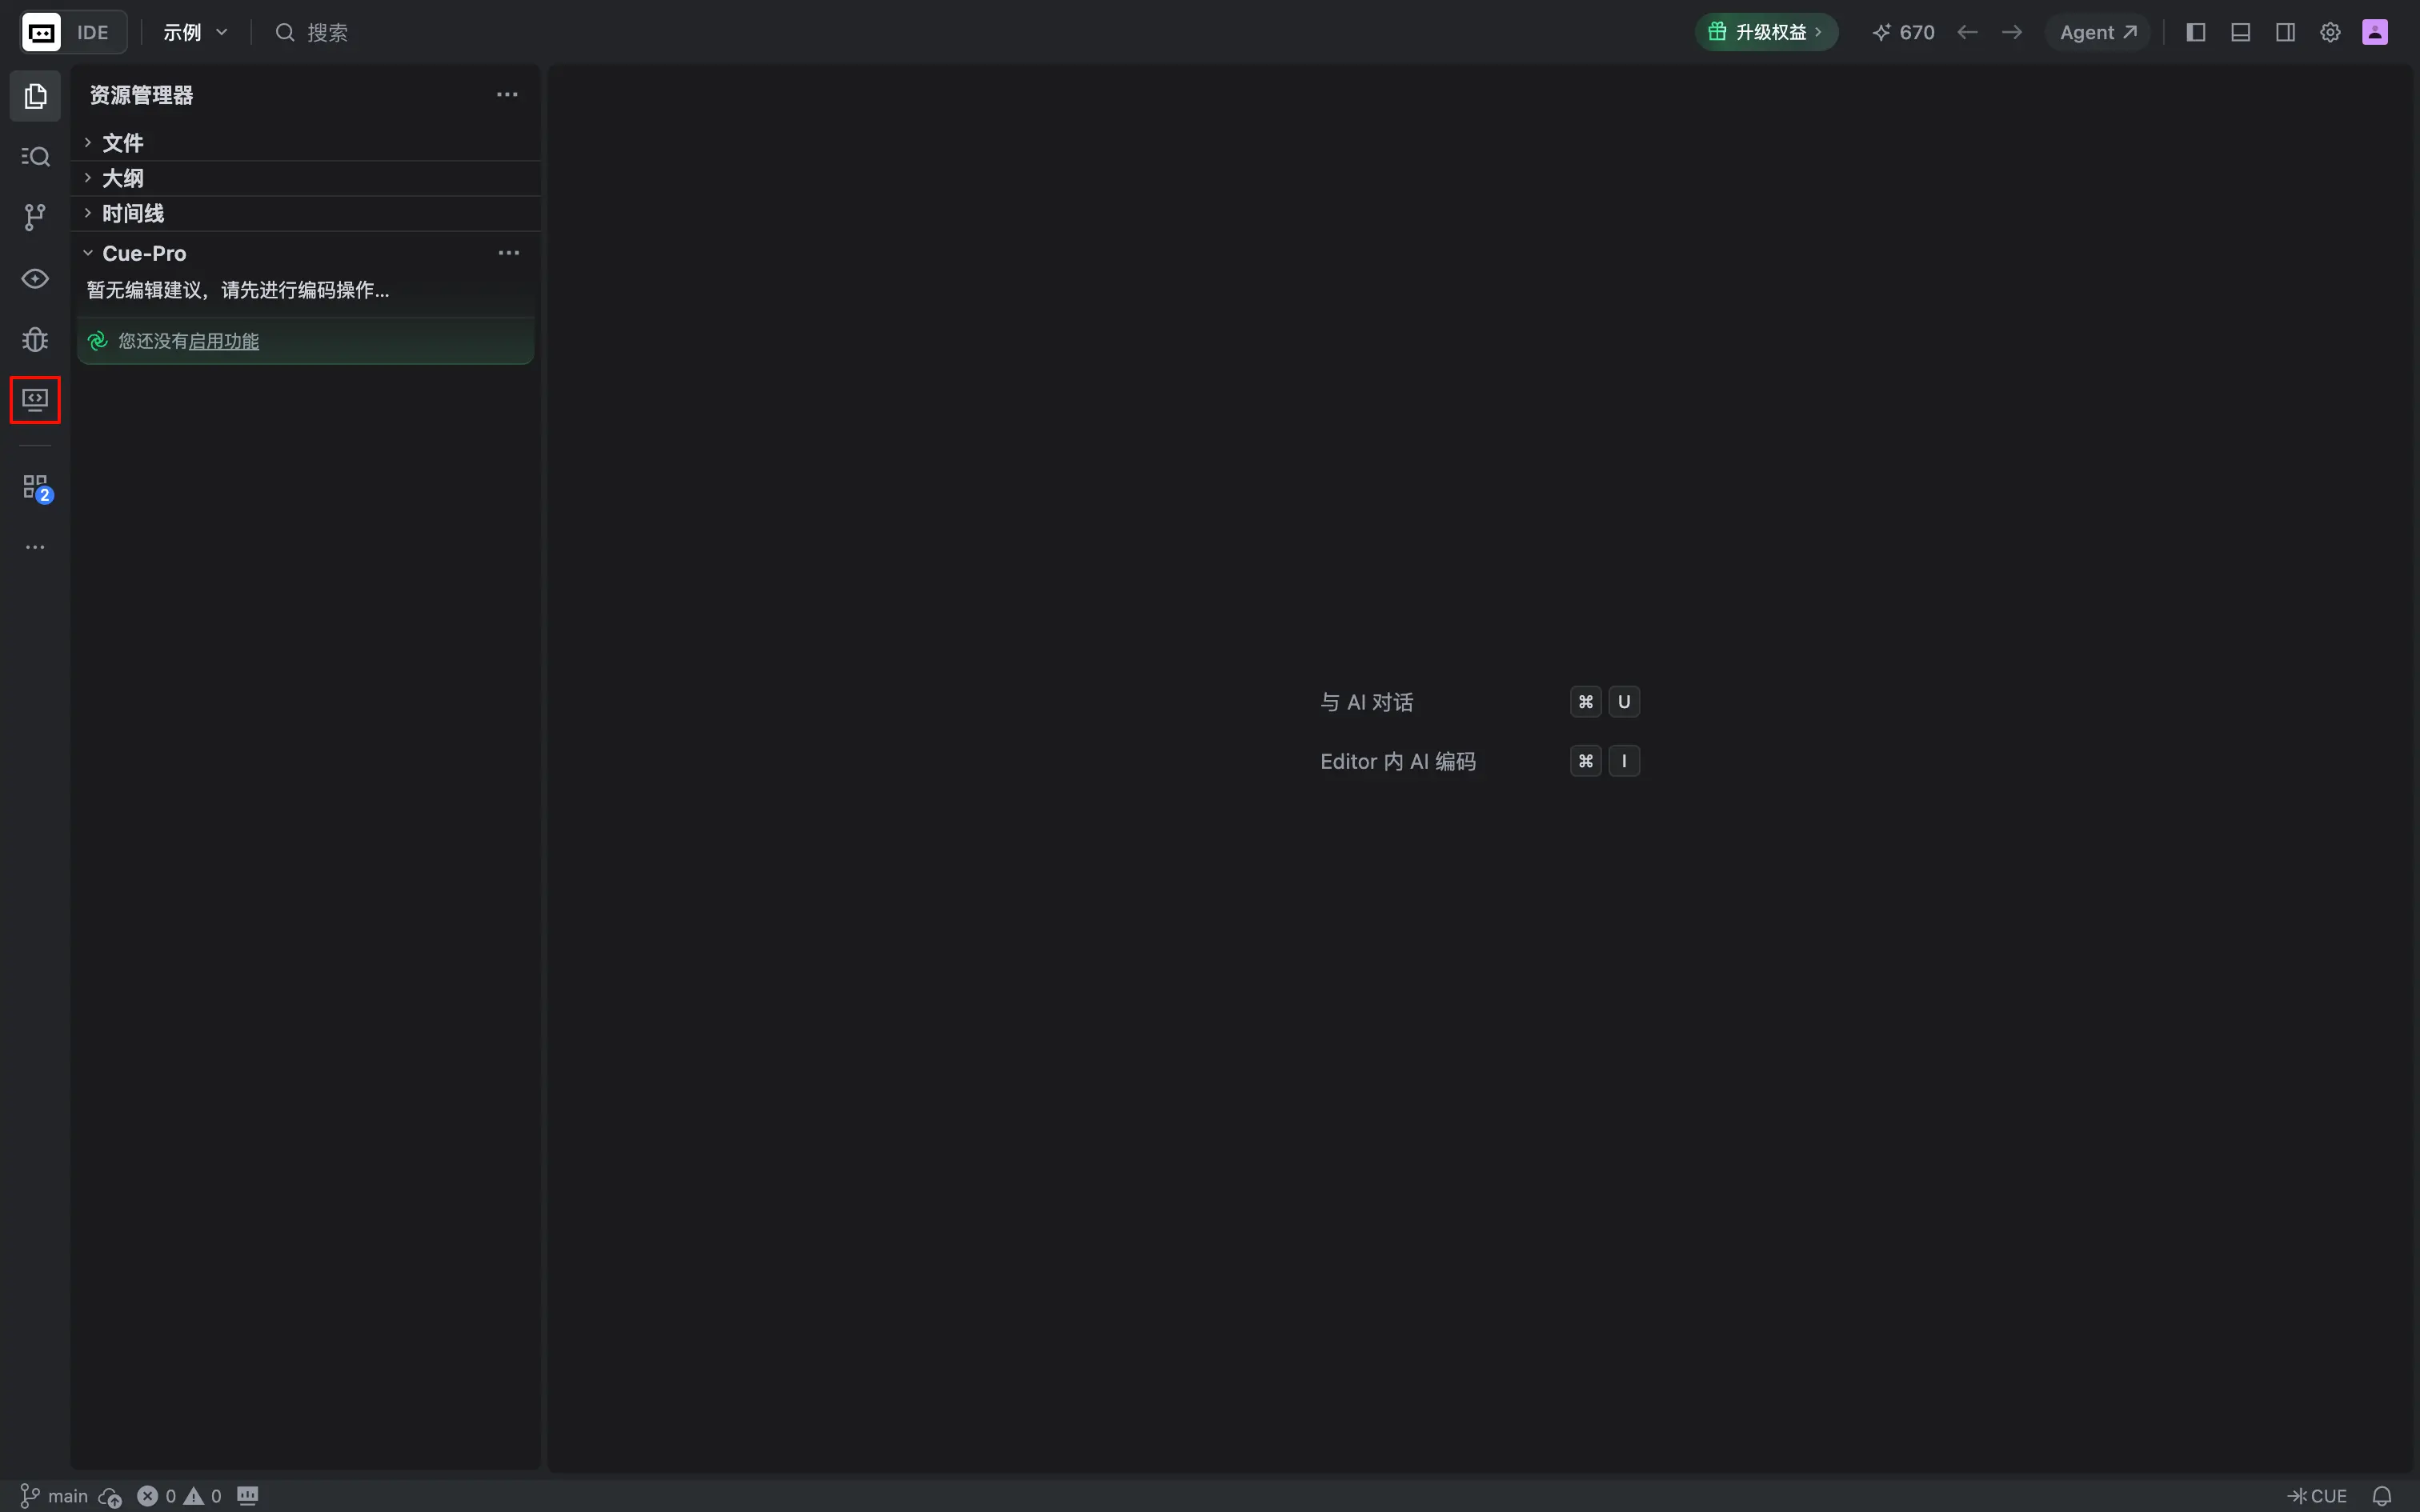The height and width of the screenshot is (1512, 2420).
Task: Open the settings gear in title bar
Action: pyautogui.click(x=2330, y=32)
